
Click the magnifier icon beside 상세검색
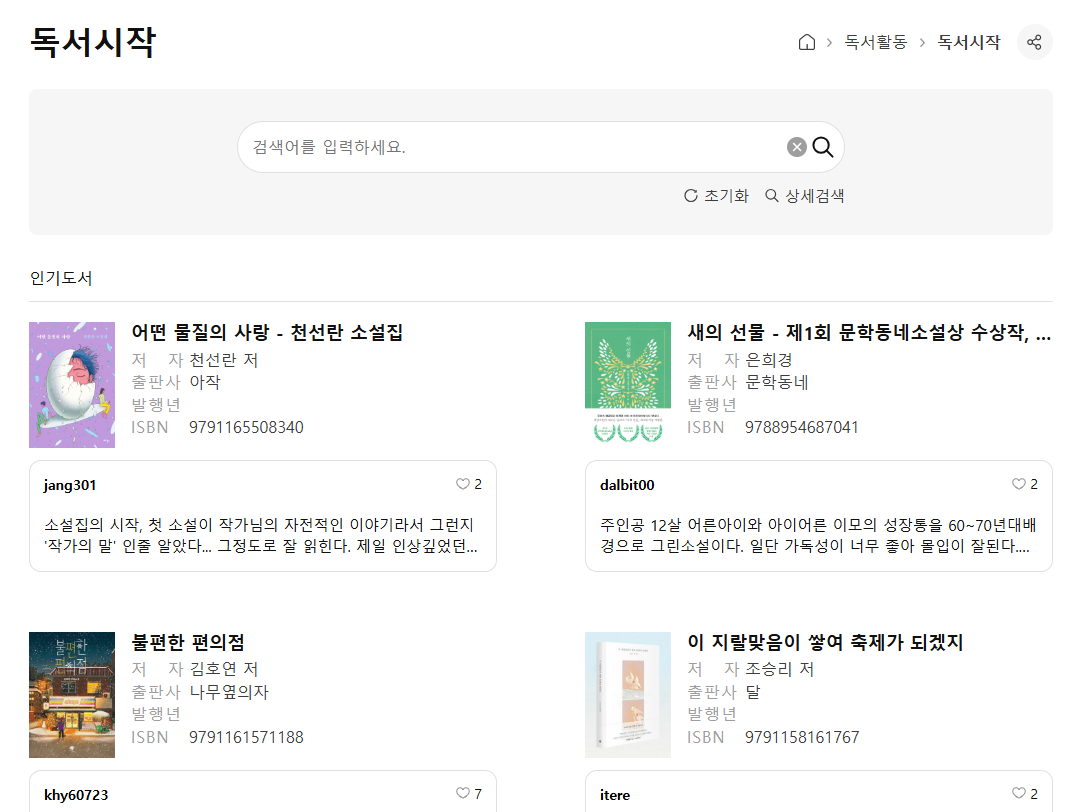[771, 195]
